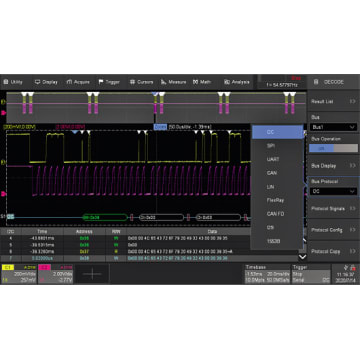Open the Analysis menu
The width and height of the screenshot is (360, 360).
tap(237, 82)
